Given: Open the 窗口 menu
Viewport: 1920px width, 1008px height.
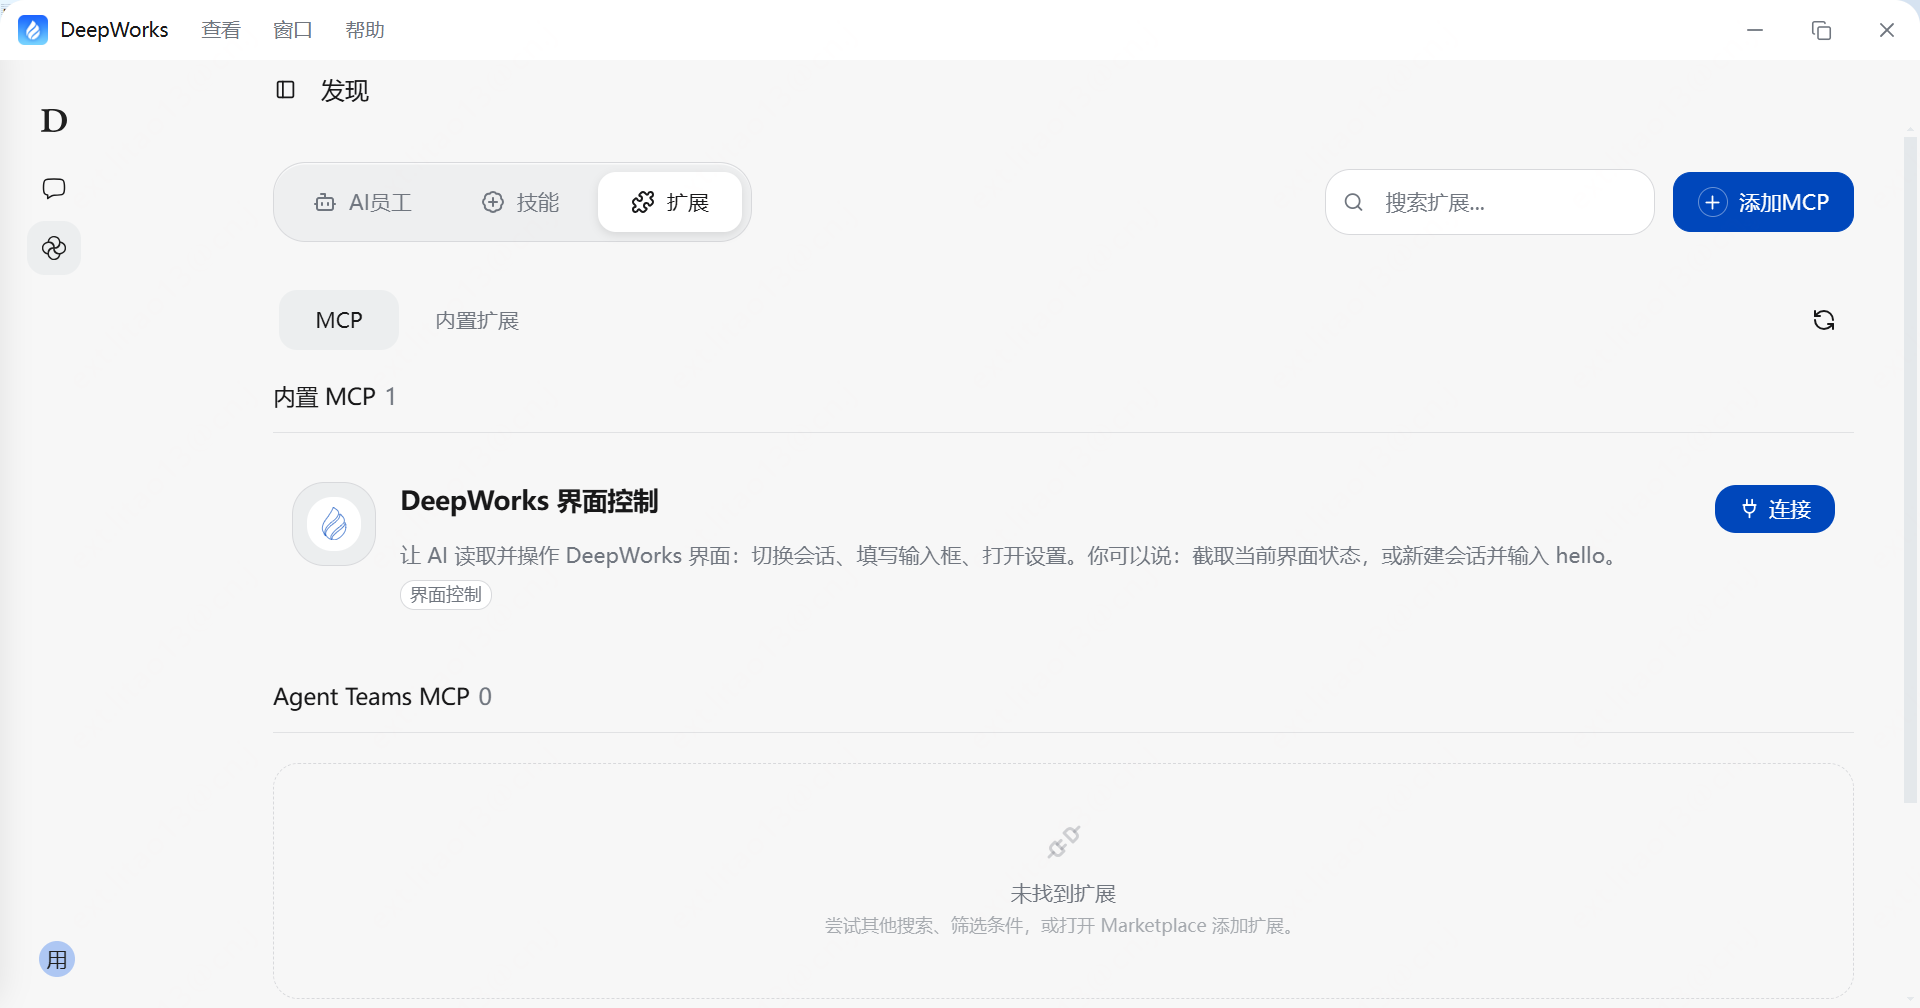Looking at the screenshot, I should 293,30.
